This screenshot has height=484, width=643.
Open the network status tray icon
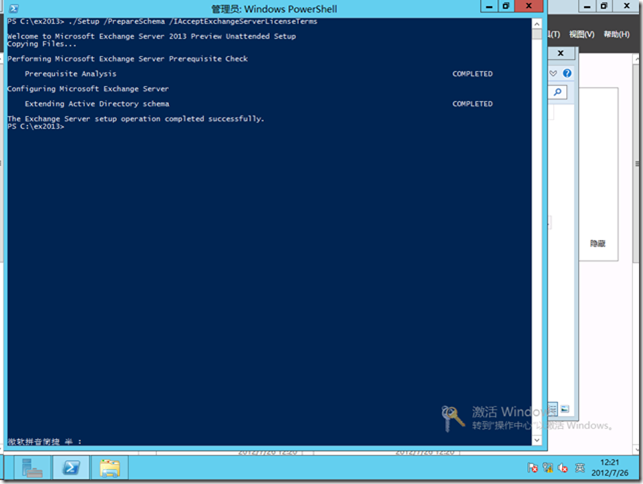click(547, 468)
